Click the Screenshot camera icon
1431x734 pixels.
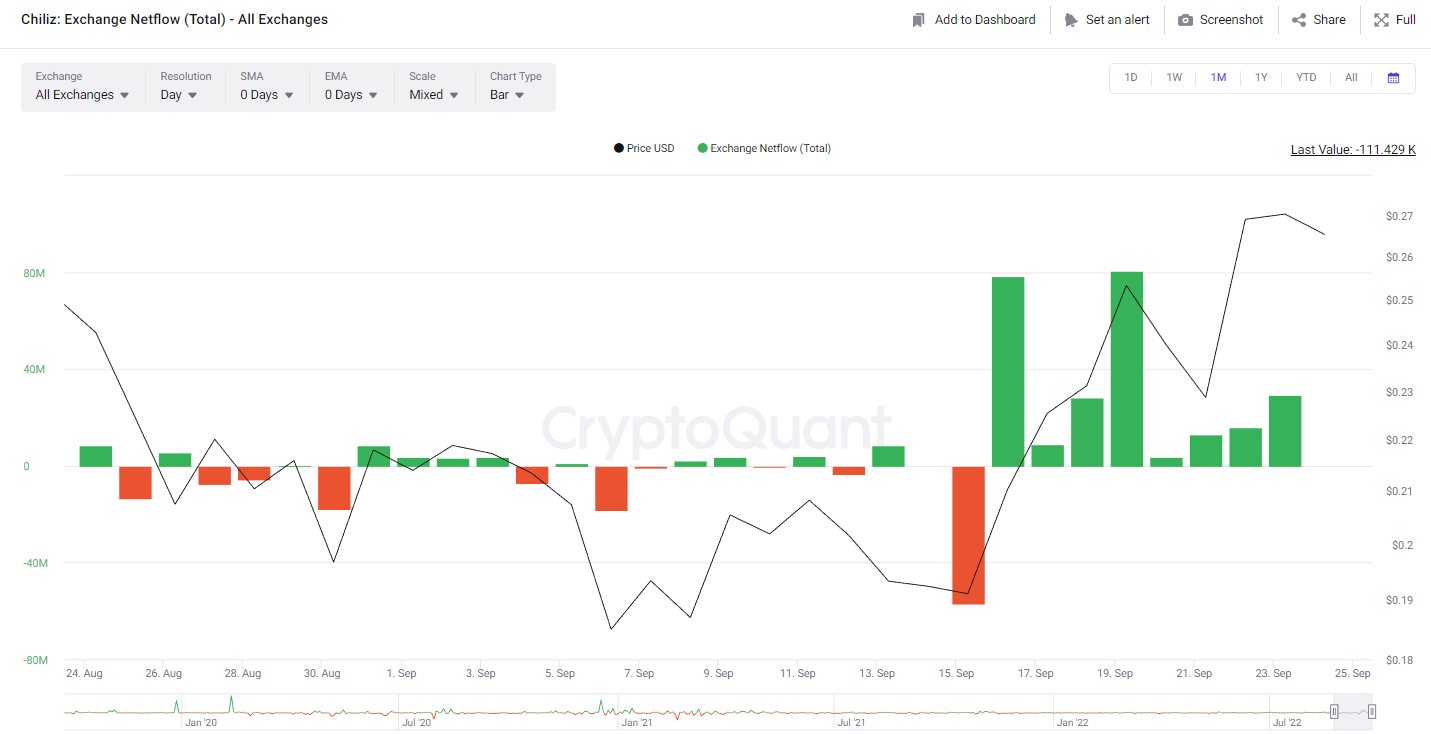point(1185,20)
